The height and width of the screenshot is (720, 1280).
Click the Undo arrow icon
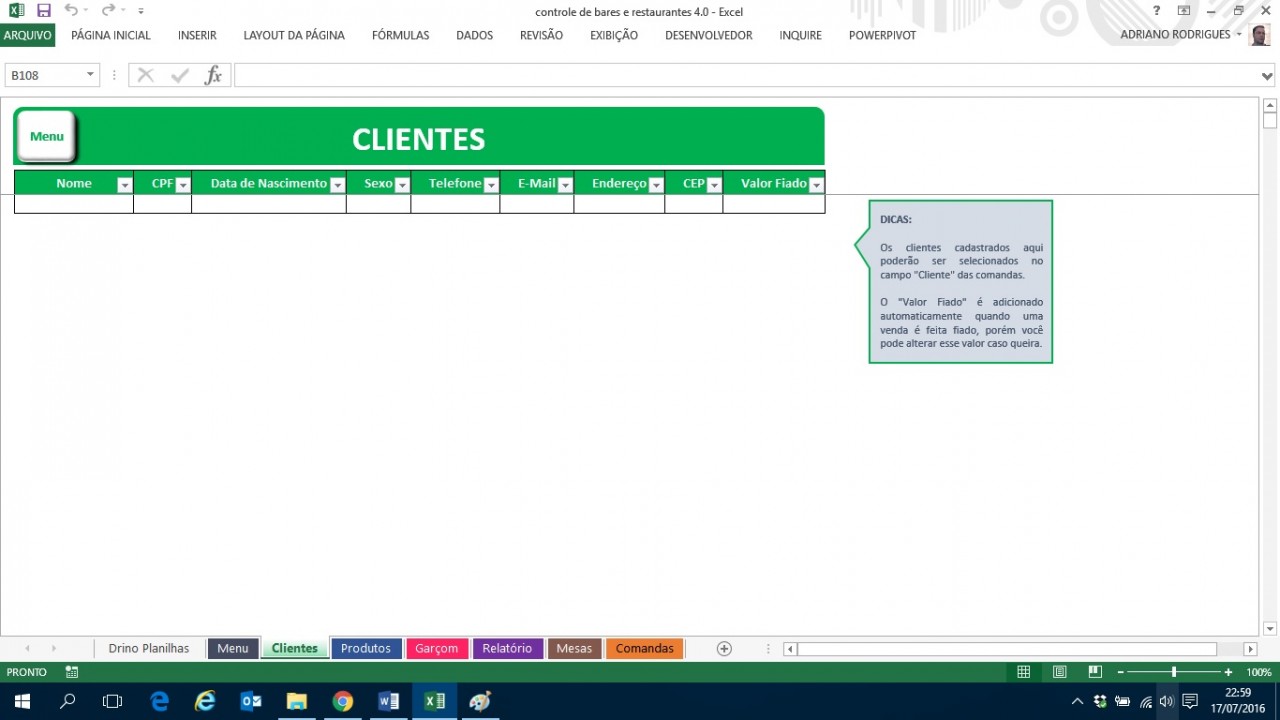71,11
